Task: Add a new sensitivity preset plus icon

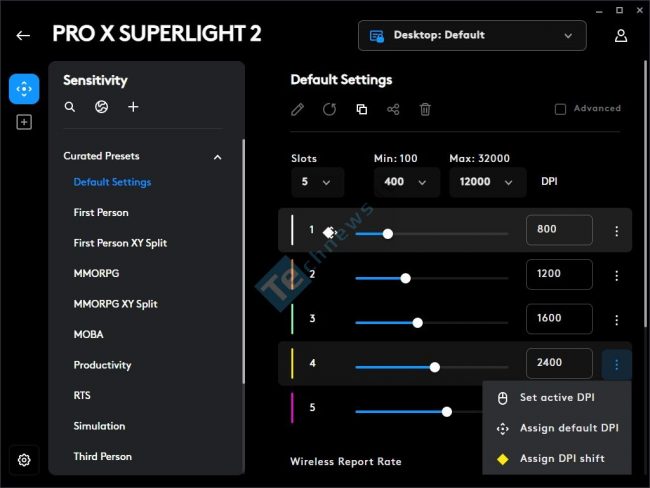Action: coord(133,107)
